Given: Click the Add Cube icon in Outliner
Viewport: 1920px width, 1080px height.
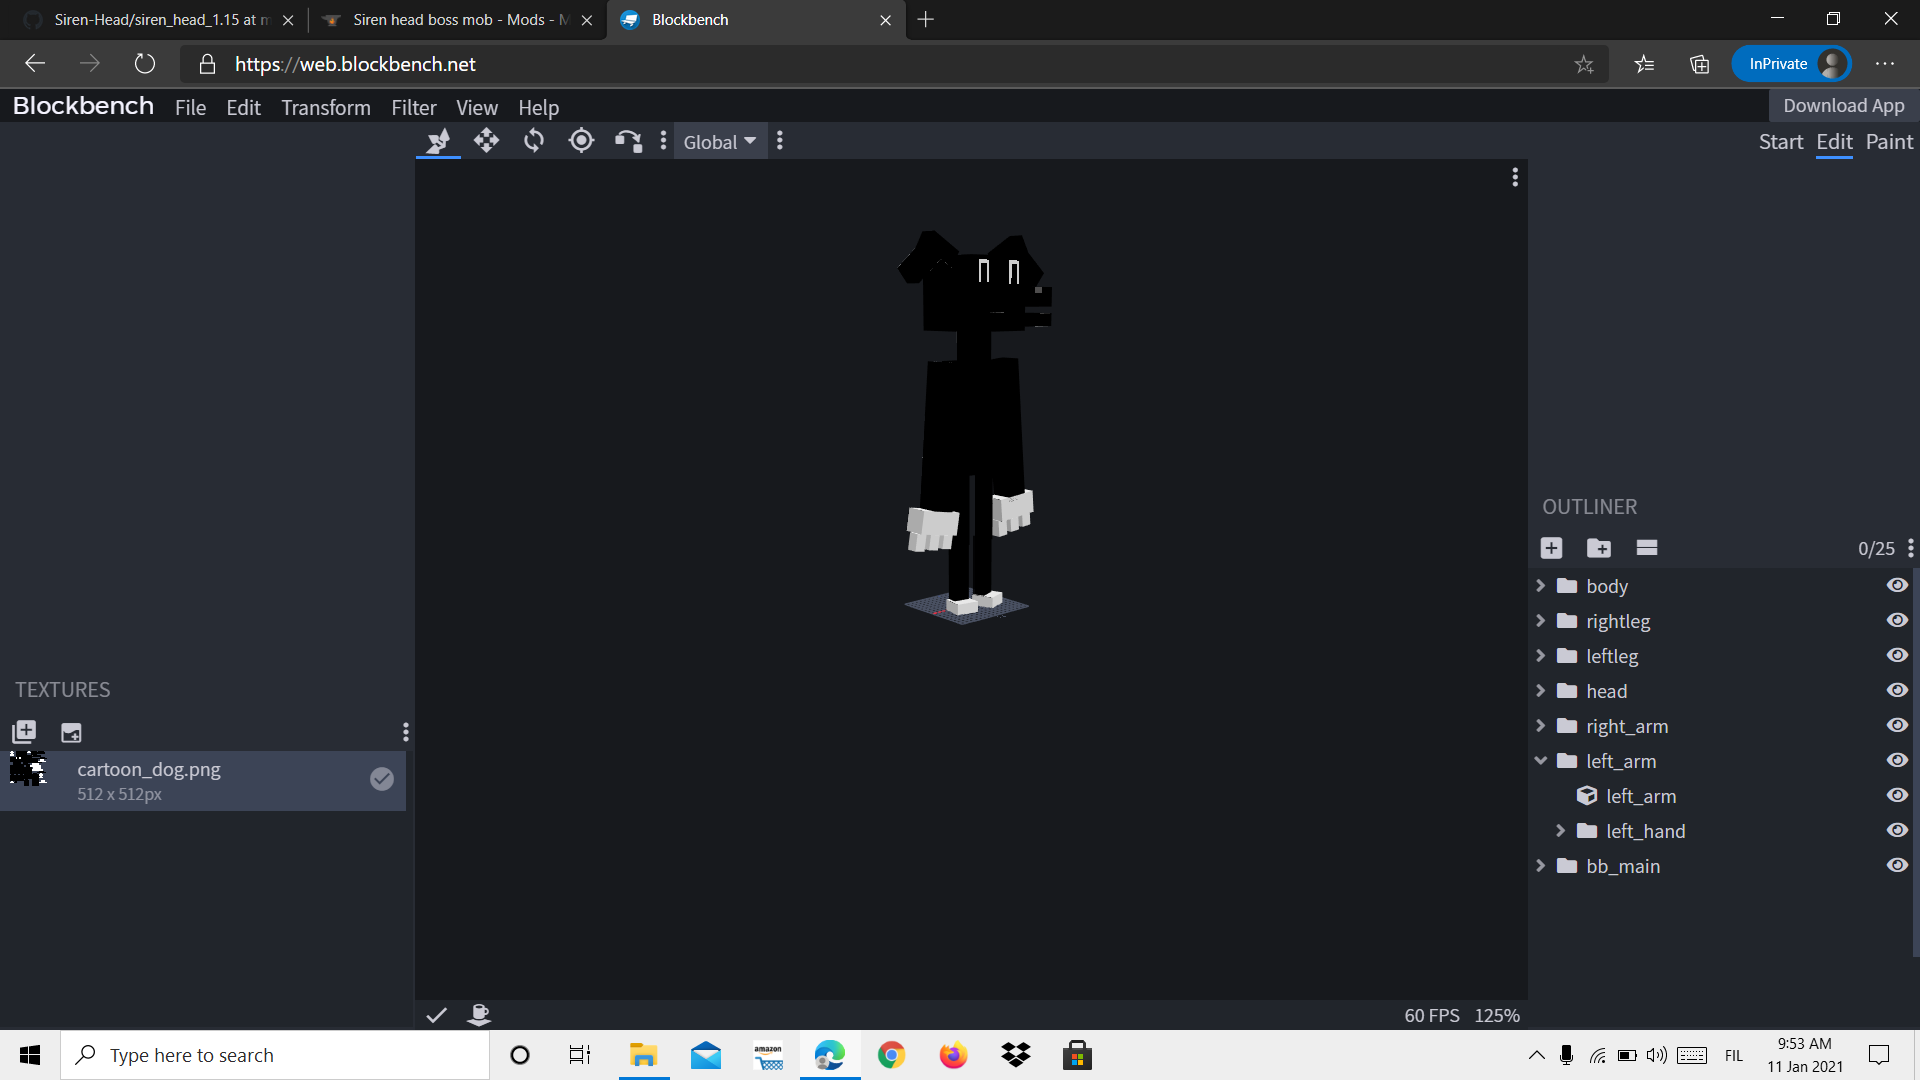Looking at the screenshot, I should pos(1551,548).
